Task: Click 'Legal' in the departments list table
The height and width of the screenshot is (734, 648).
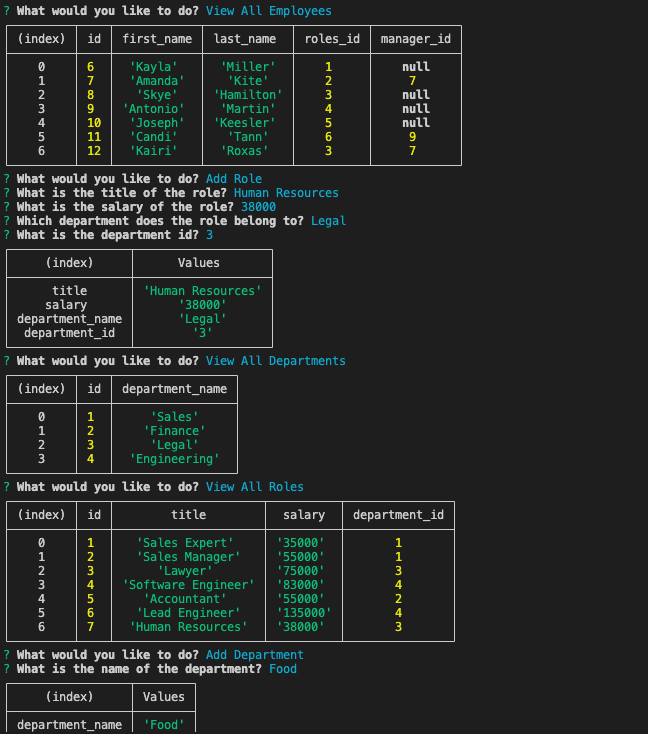Action: pyautogui.click(x=174, y=445)
